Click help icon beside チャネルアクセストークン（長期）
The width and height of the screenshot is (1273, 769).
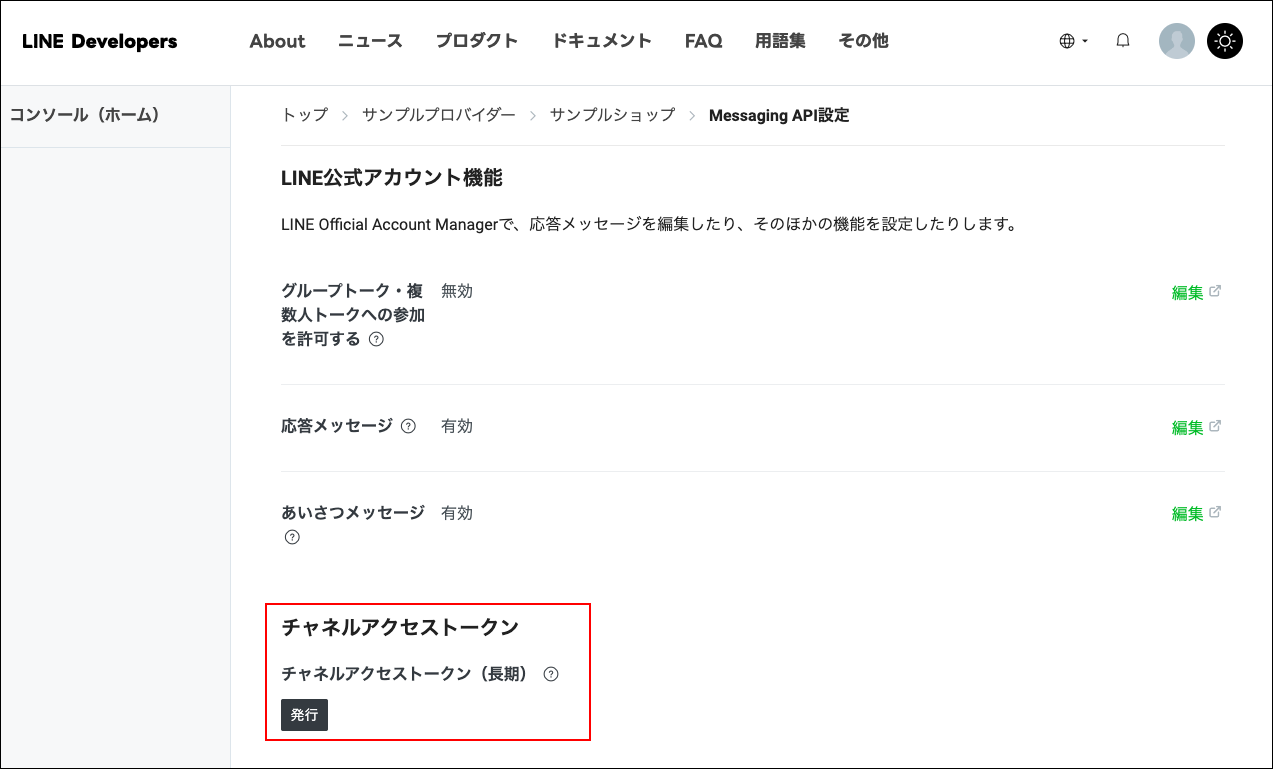tap(550, 674)
